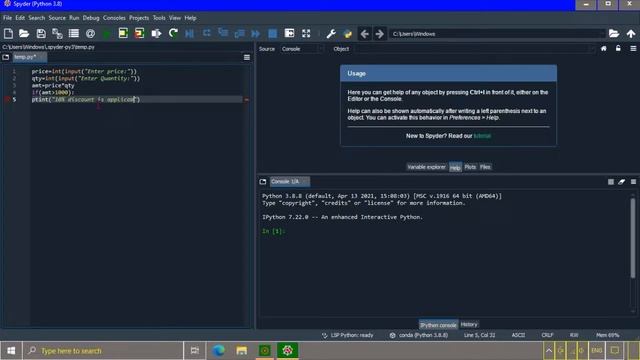Run the file with the green play icon
The height and width of the screenshot is (360, 640).
pos(107,33)
